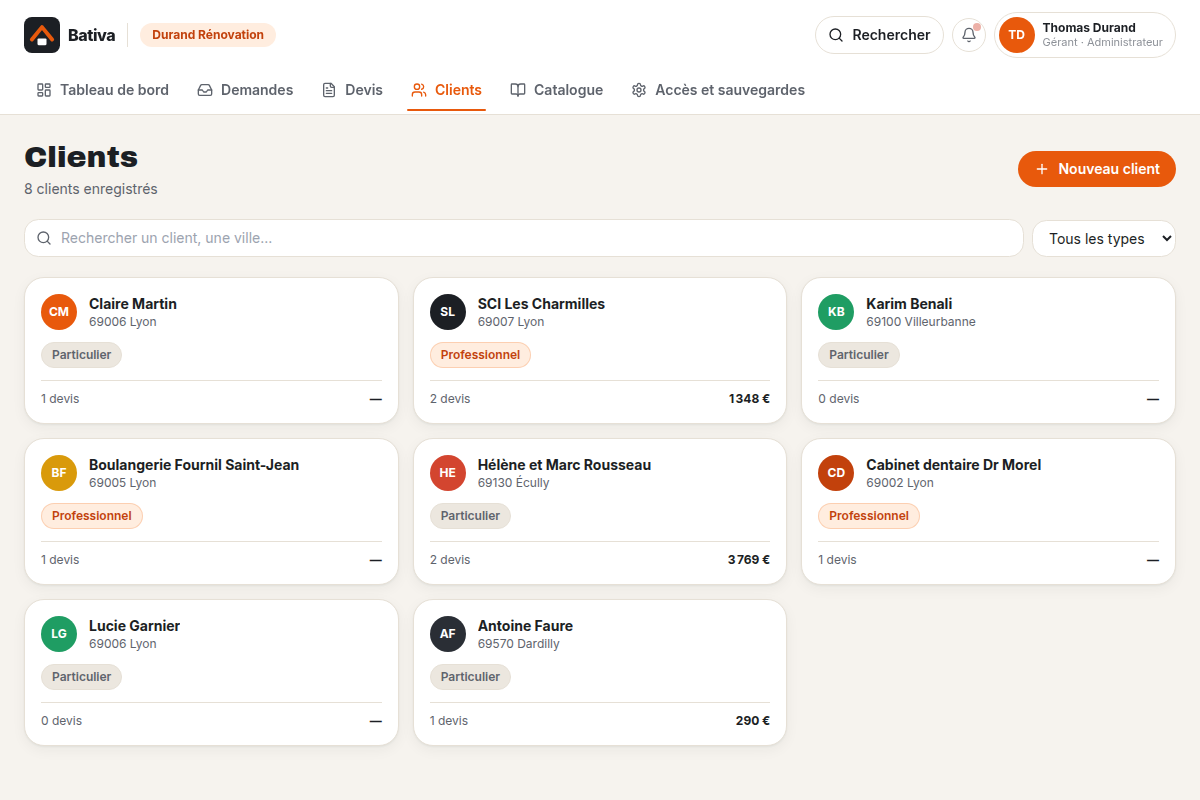The image size is (1200, 800).
Task: Open the Claire Martin client name
Action: tap(133, 304)
